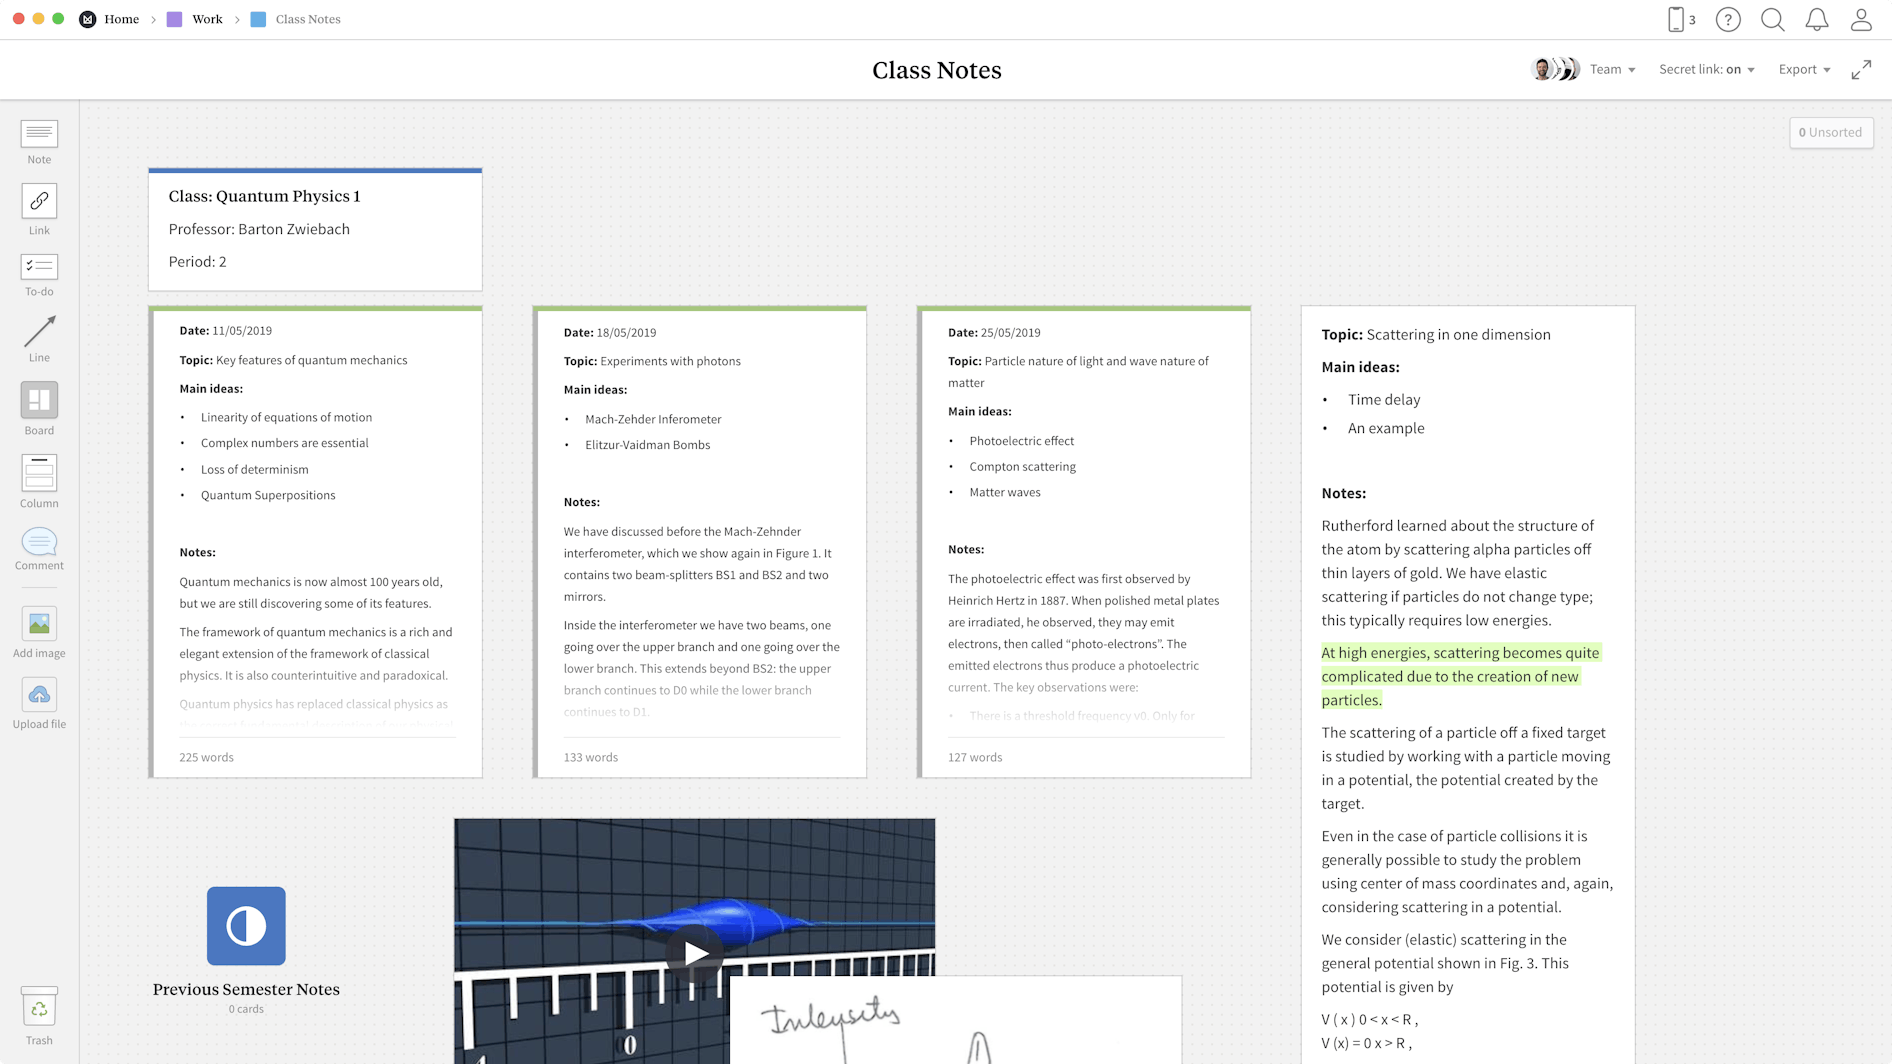Open the Previous Semester Notes board
The width and height of the screenshot is (1892, 1064).
click(246, 926)
